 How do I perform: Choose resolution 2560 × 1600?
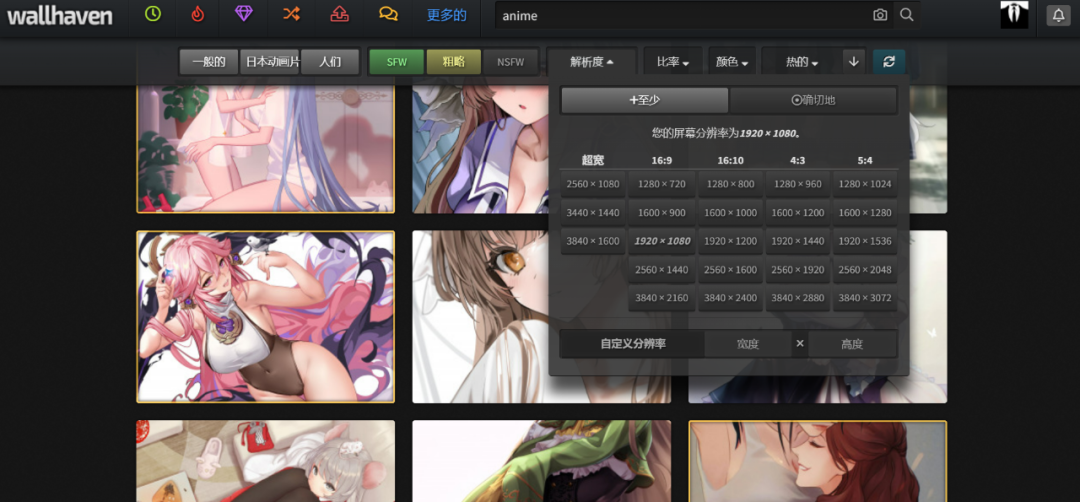(x=730, y=270)
